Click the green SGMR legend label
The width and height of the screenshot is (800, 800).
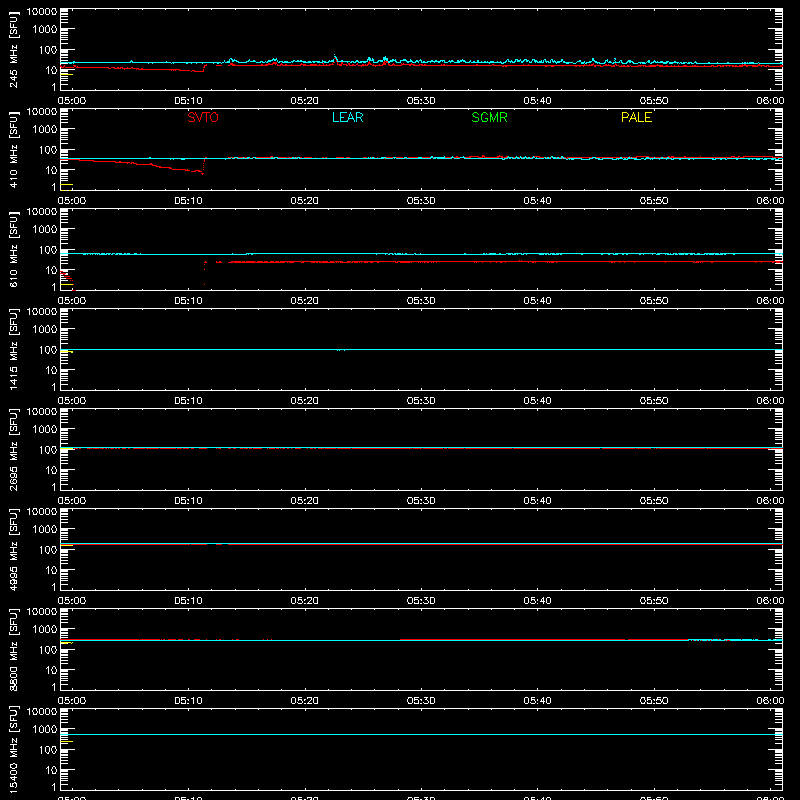click(489, 117)
